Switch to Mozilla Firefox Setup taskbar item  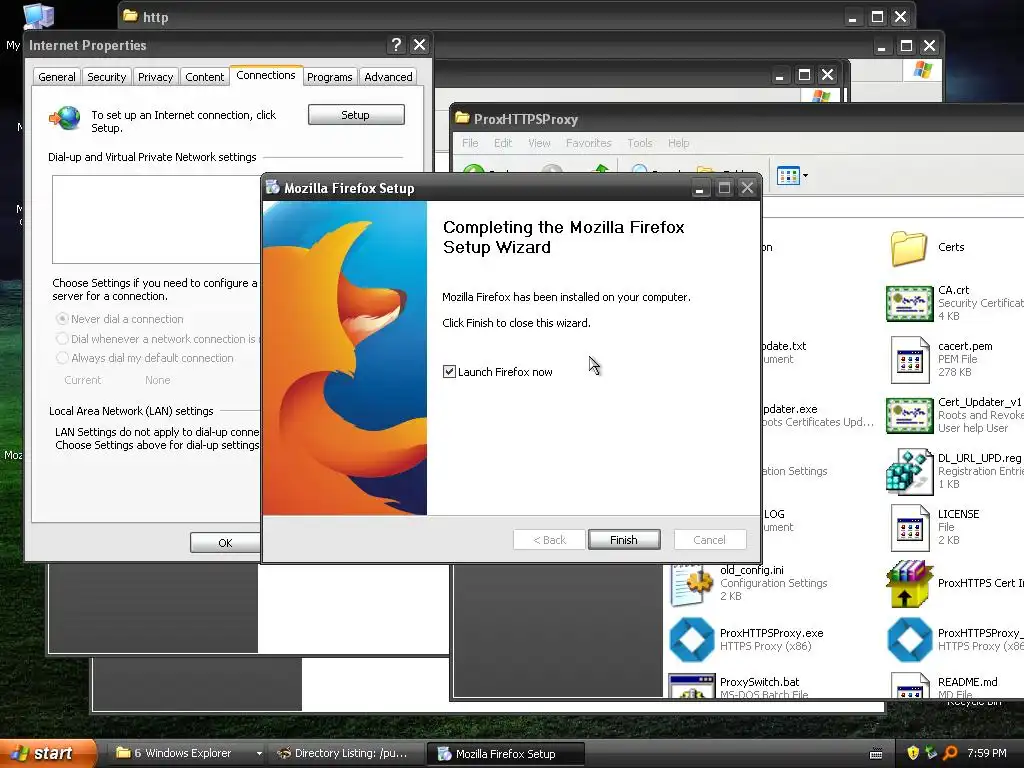click(x=505, y=754)
